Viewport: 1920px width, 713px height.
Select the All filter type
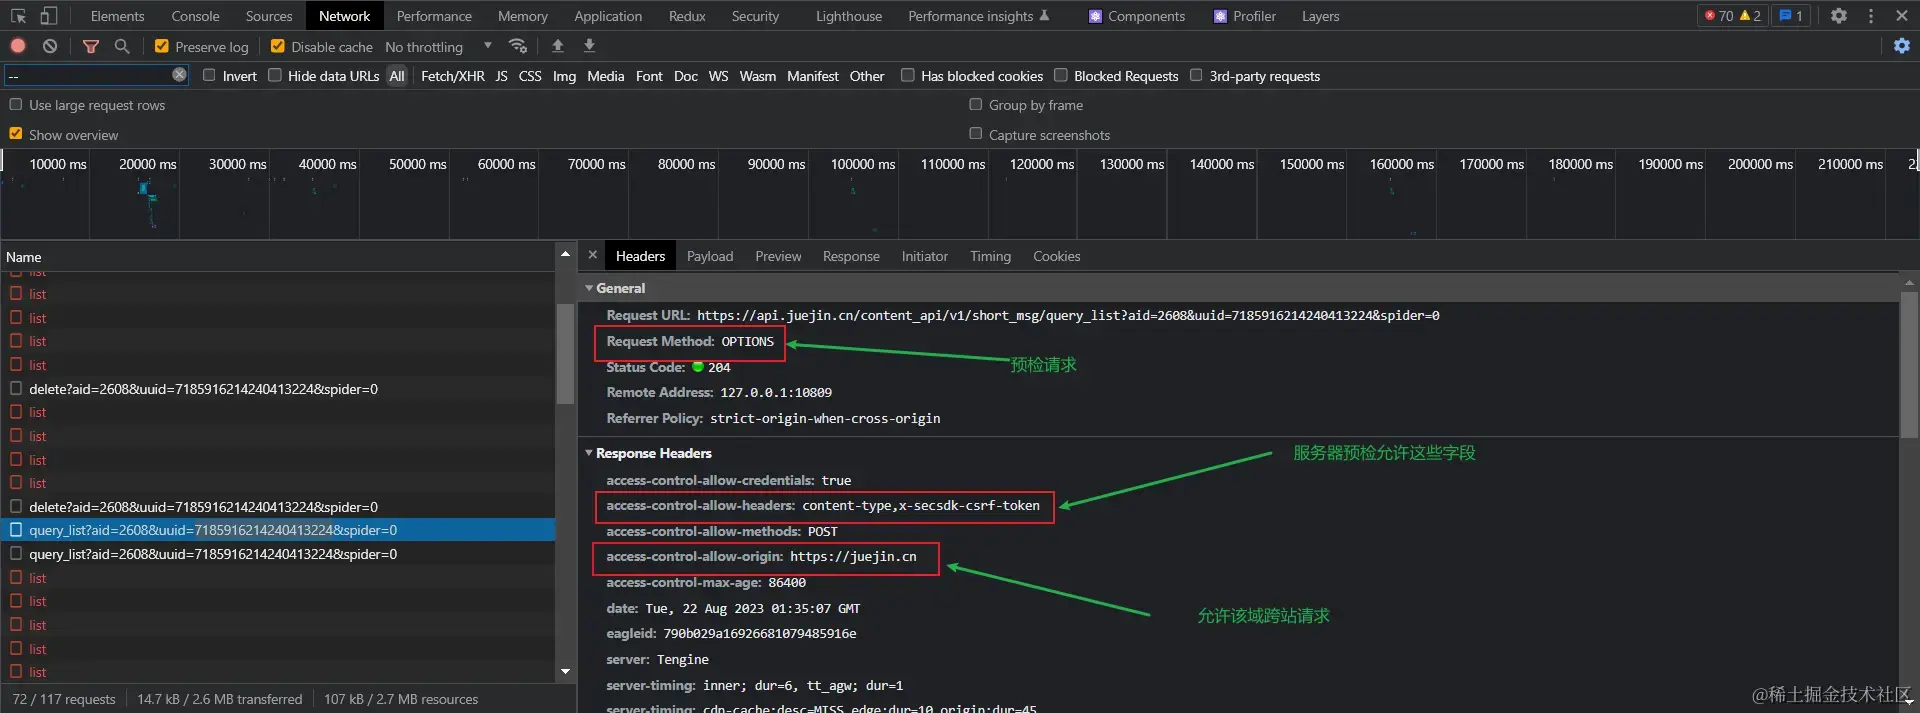tap(397, 76)
